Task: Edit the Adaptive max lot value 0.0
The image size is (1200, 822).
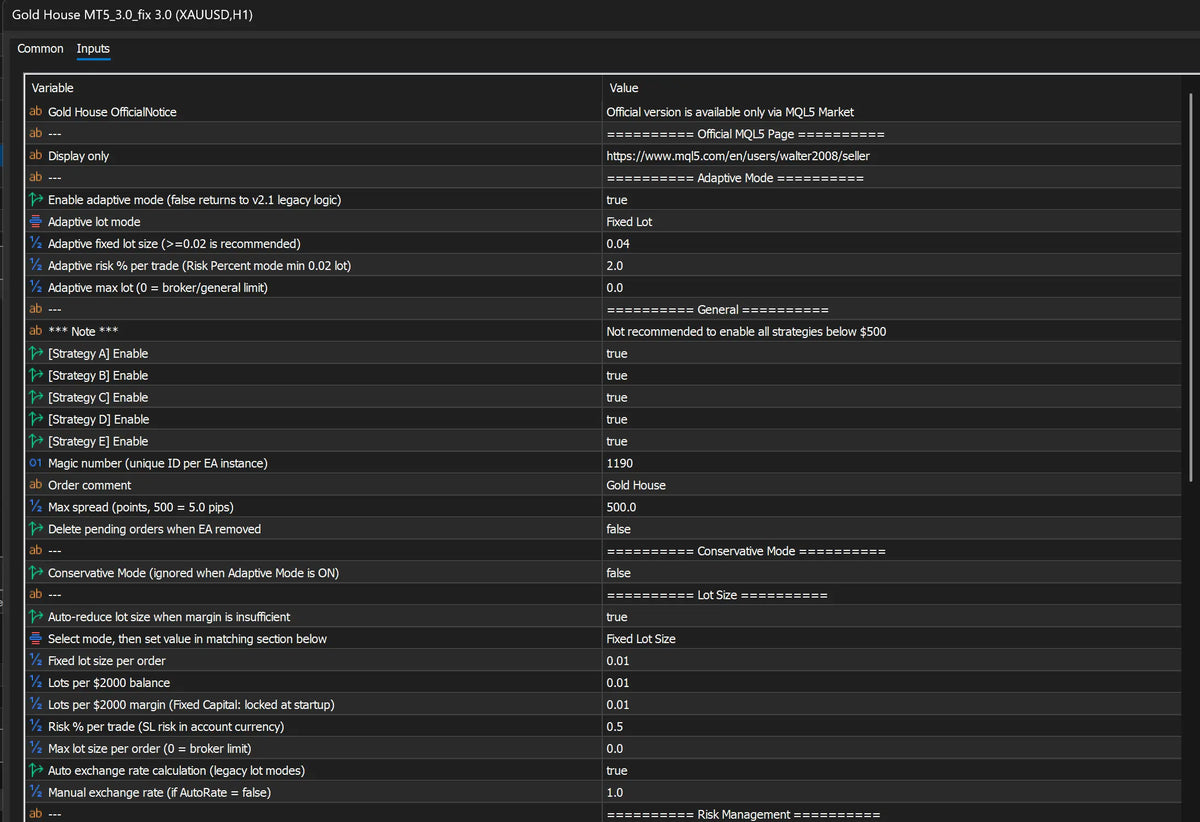Action: (615, 288)
